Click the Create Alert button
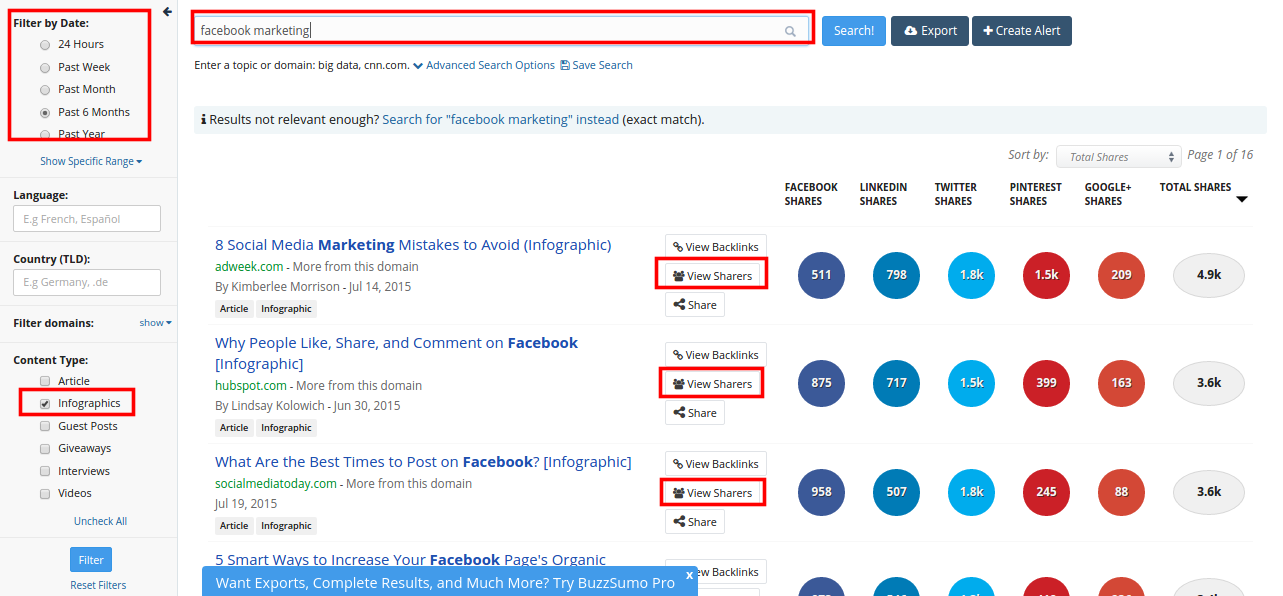 point(1022,31)
